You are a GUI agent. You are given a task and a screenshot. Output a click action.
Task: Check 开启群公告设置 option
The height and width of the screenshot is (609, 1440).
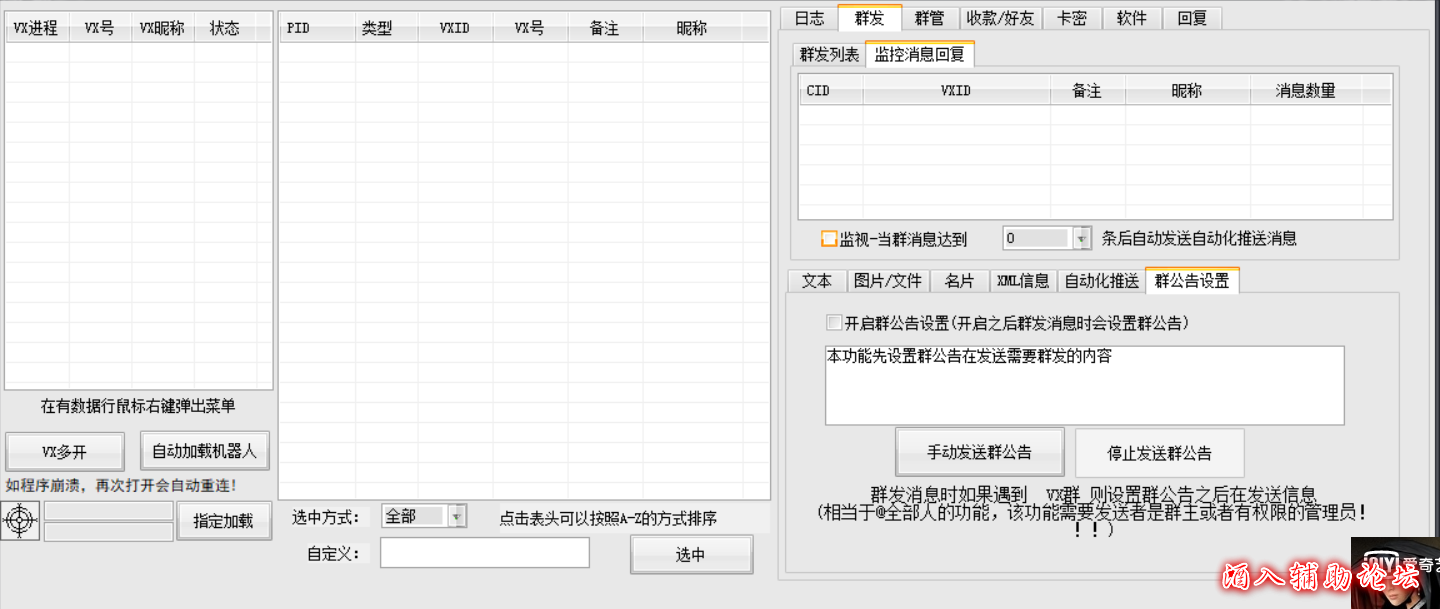(x=834, y=322)
